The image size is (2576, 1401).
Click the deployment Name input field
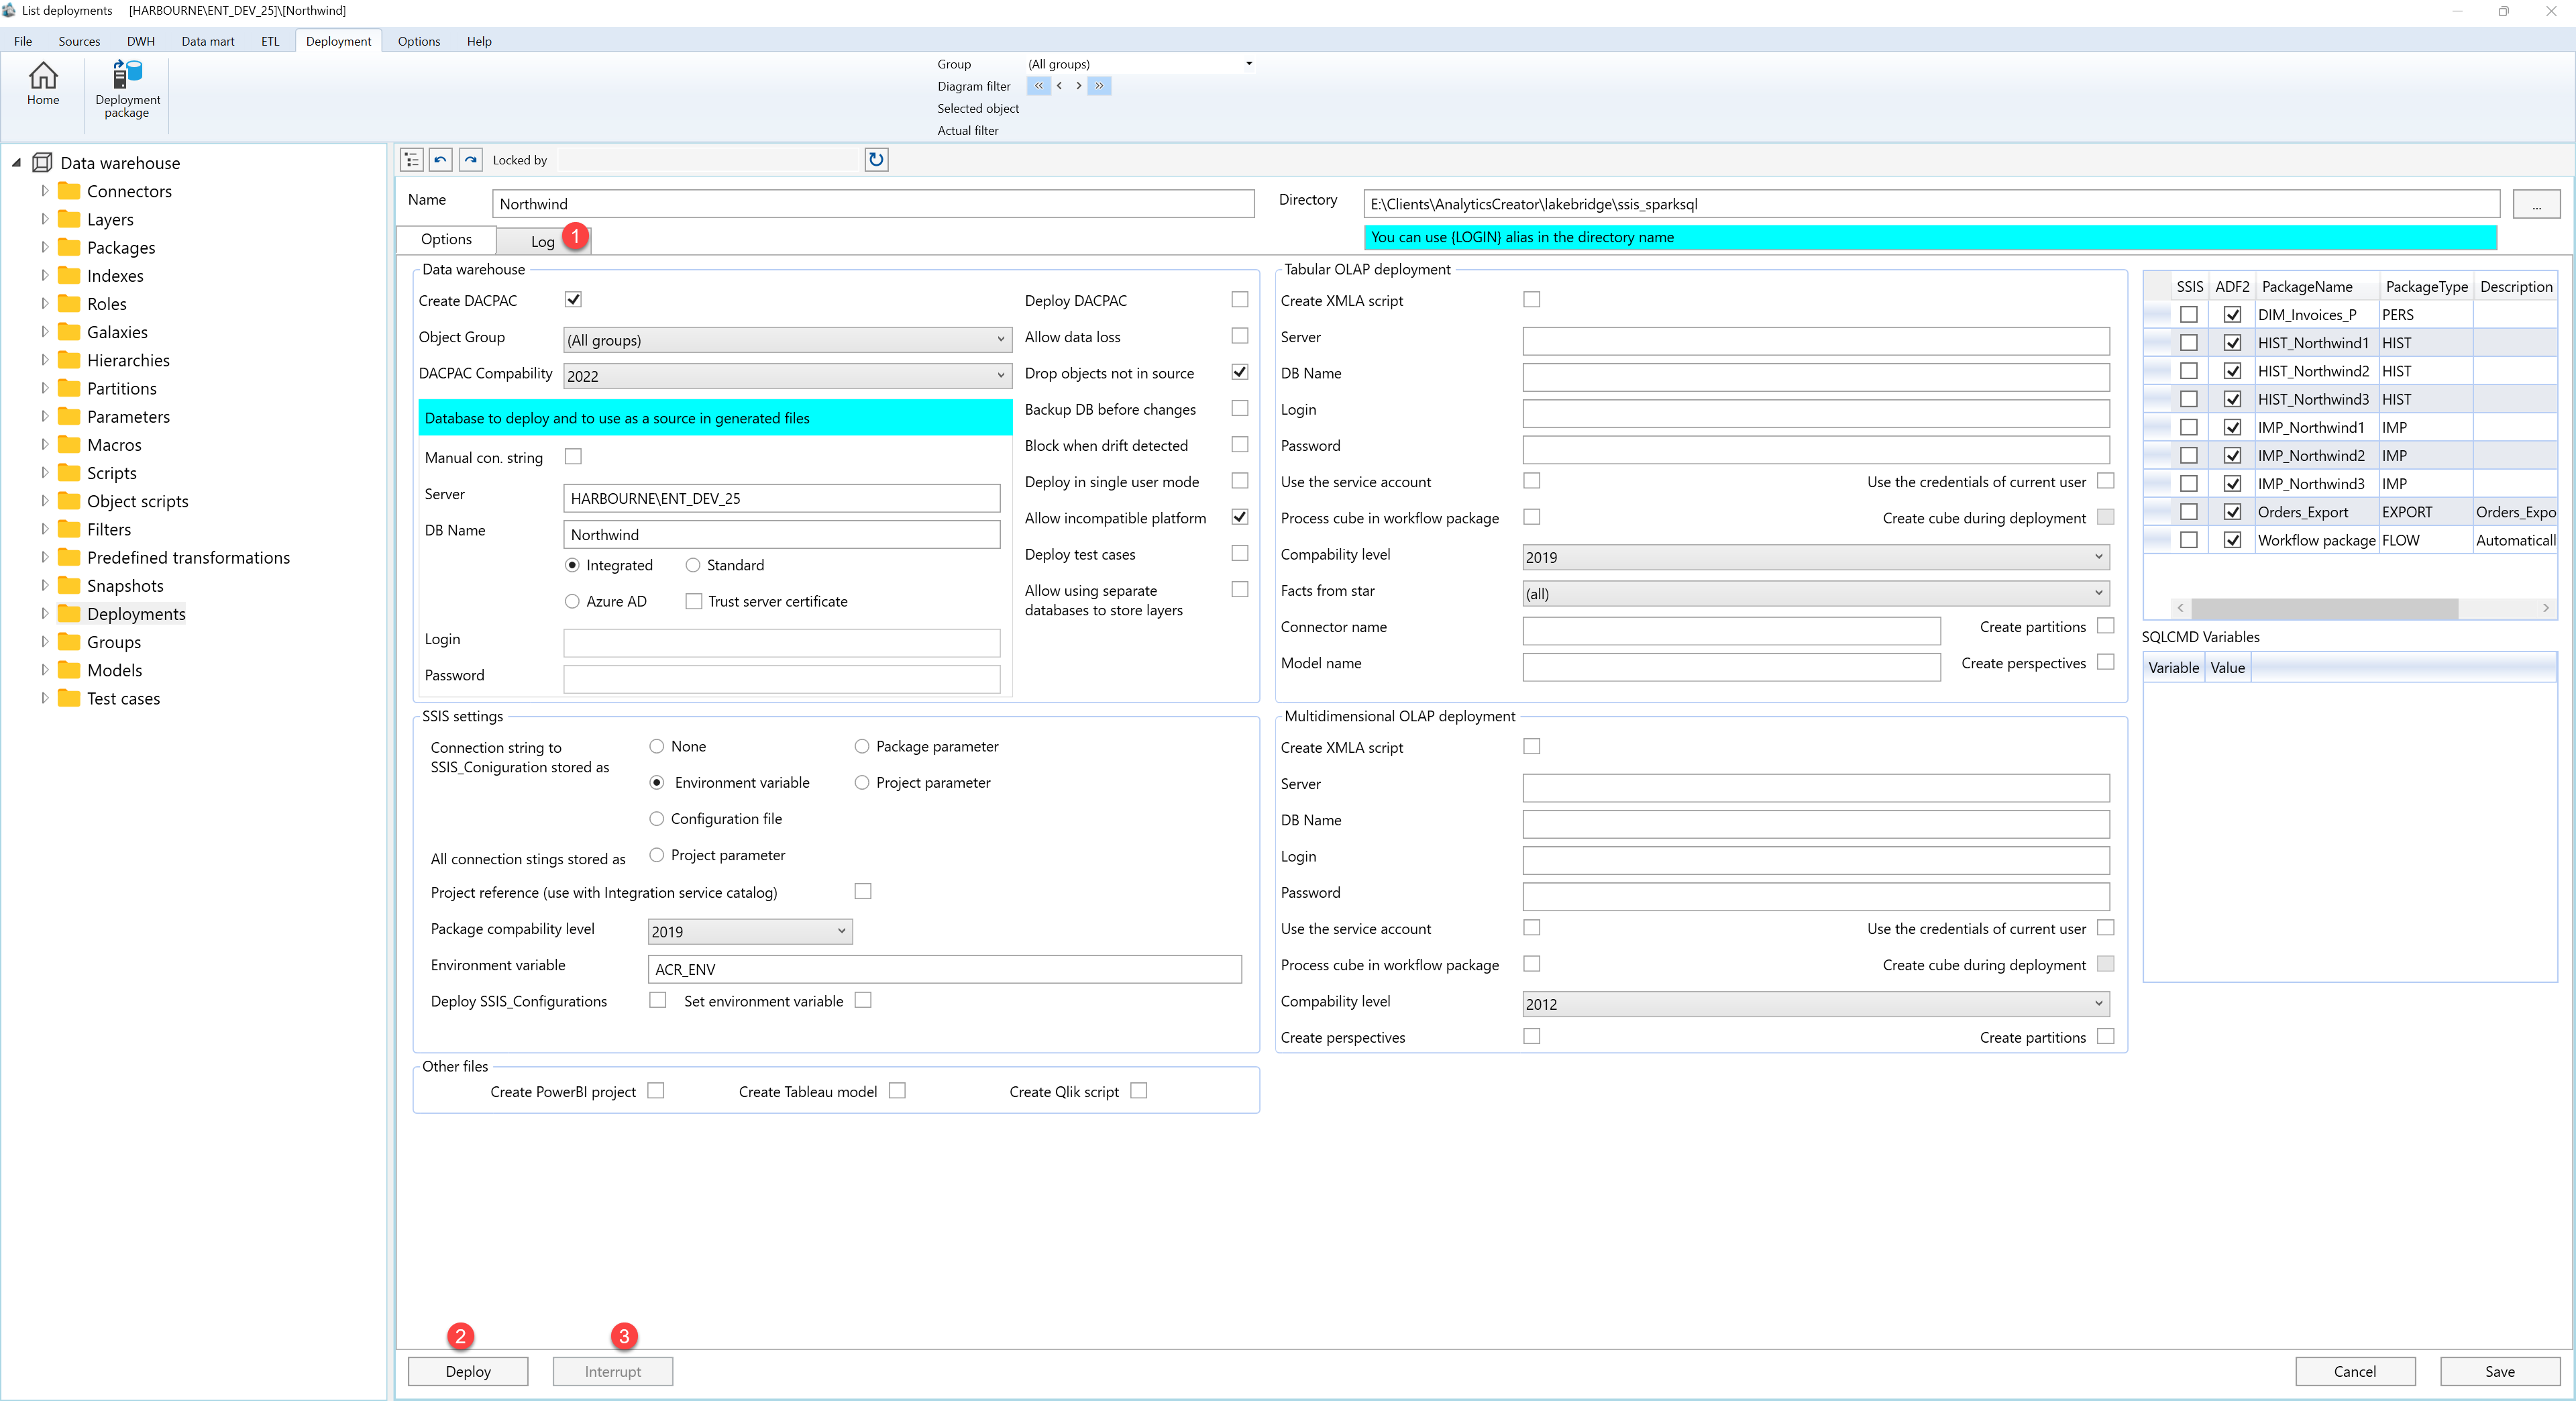(x=873, y=204)
